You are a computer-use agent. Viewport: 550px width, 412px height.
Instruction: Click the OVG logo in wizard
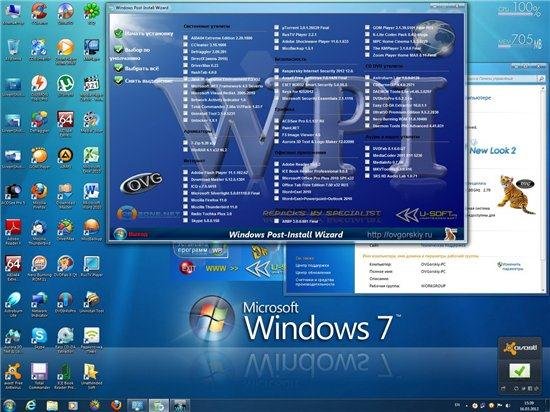click(x=142, y=182)
